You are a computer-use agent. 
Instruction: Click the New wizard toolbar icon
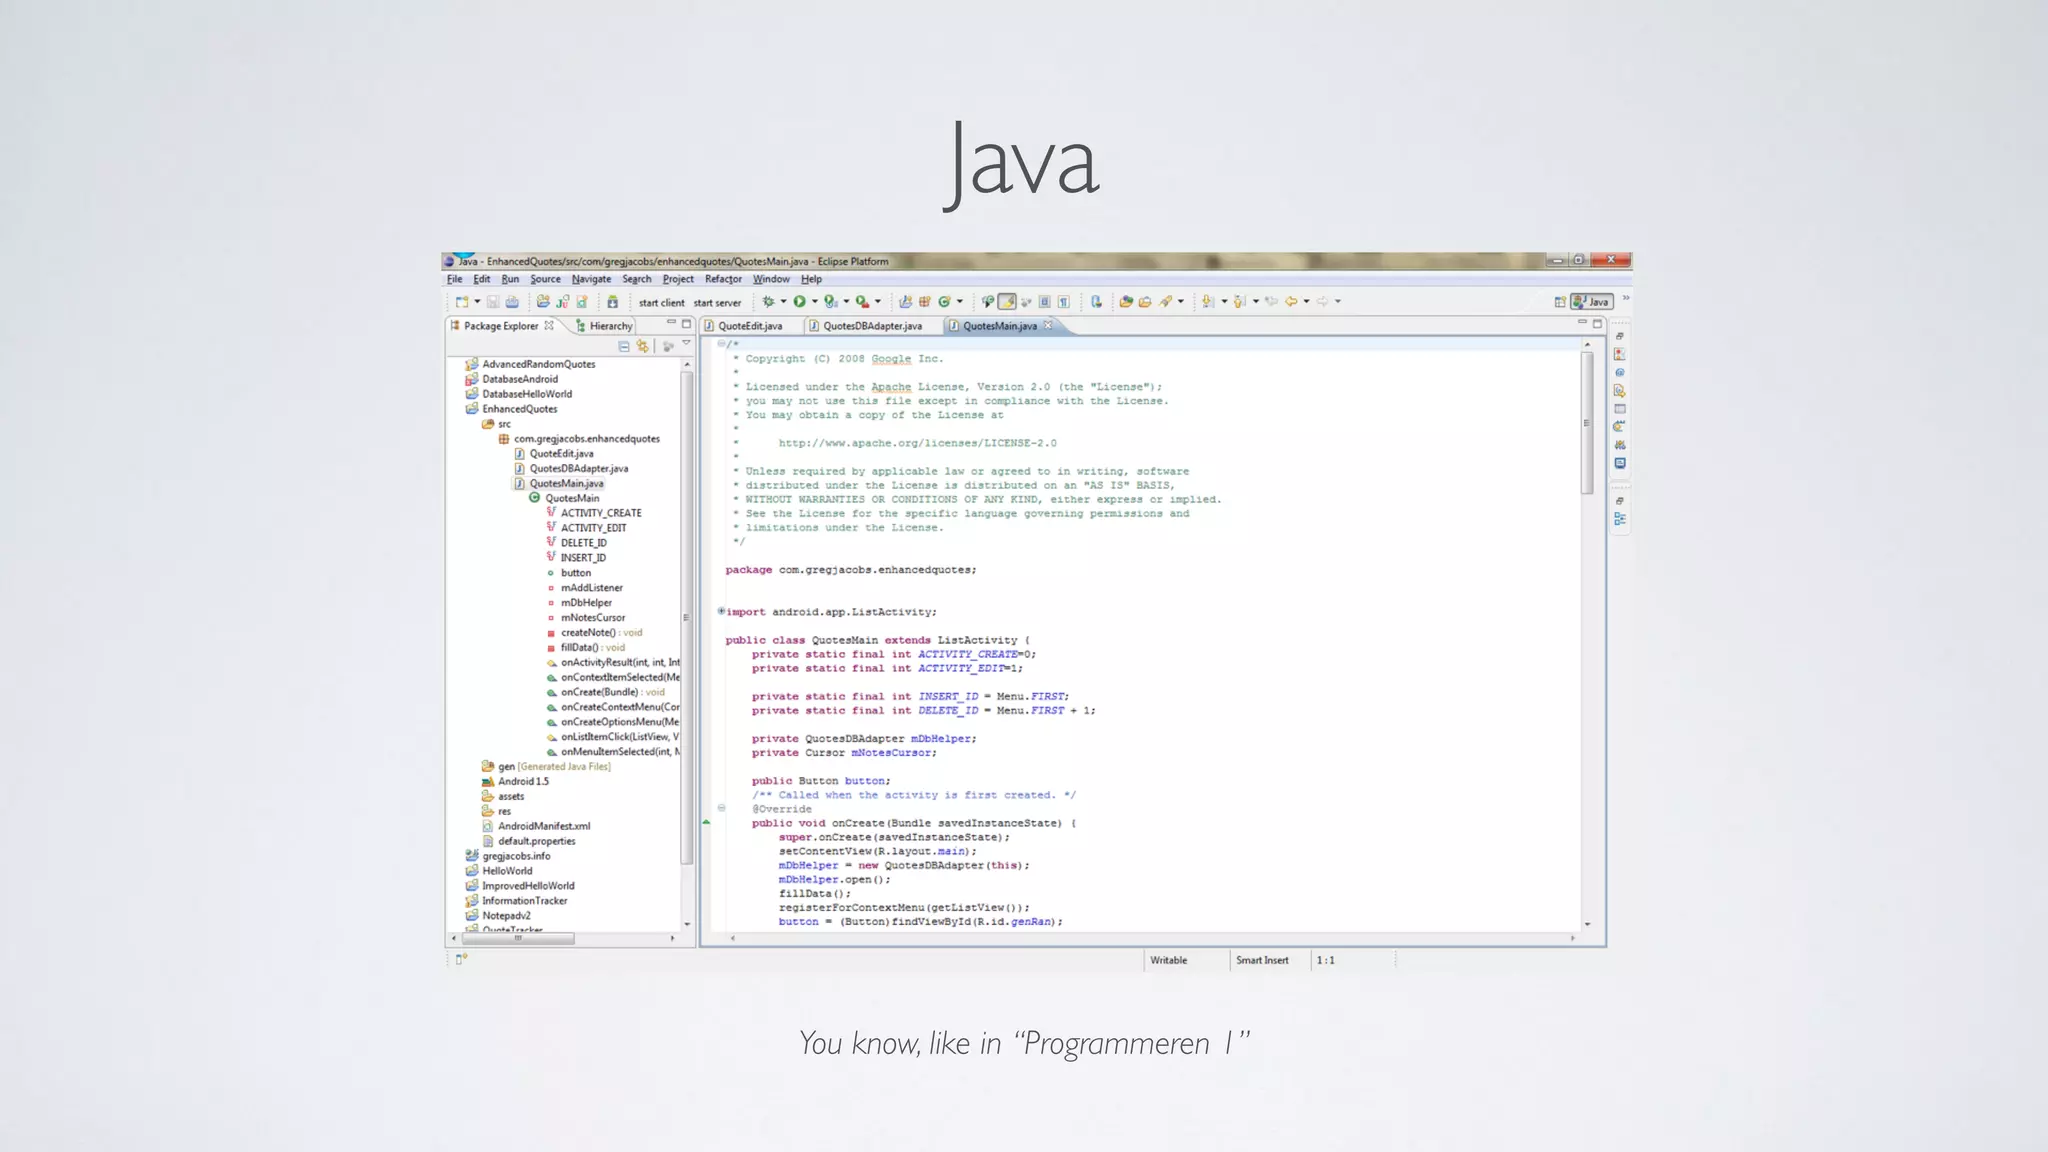point(461,302)
